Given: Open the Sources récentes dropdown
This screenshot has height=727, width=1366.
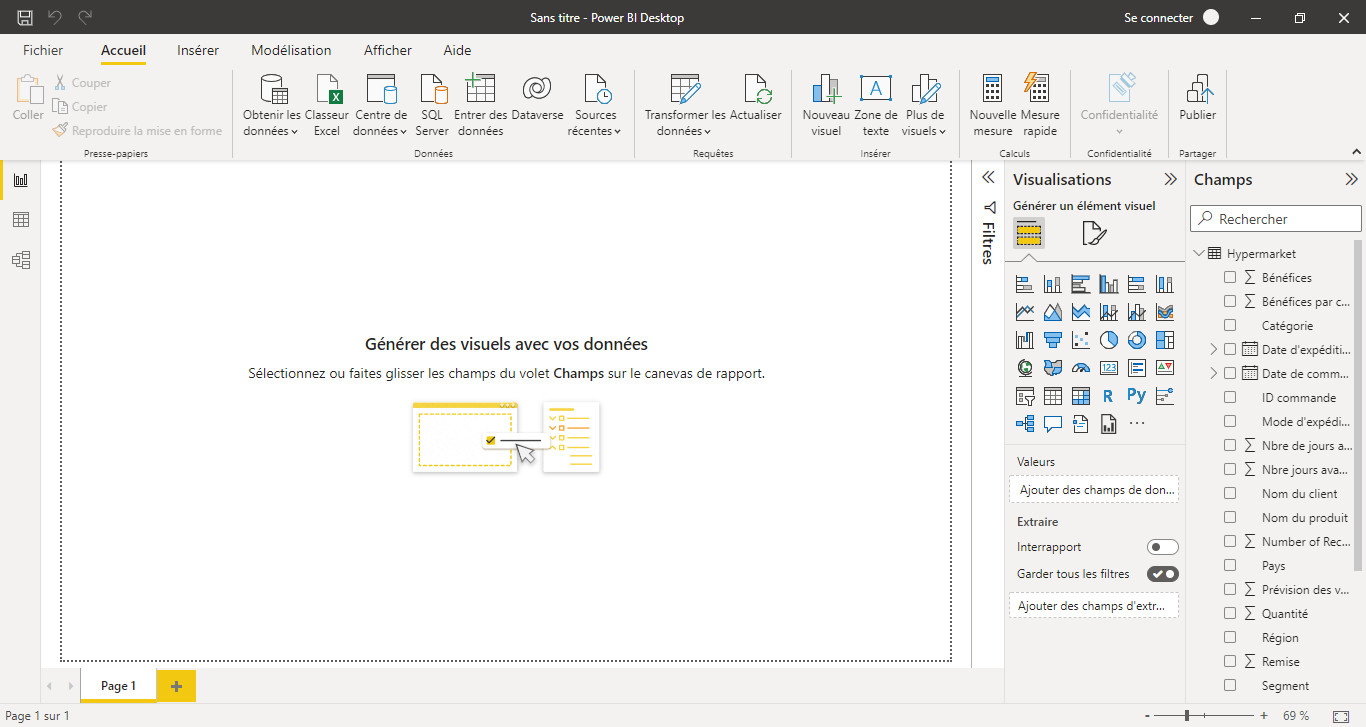Looking at the screenshot, I should click(x=595, y=104).
